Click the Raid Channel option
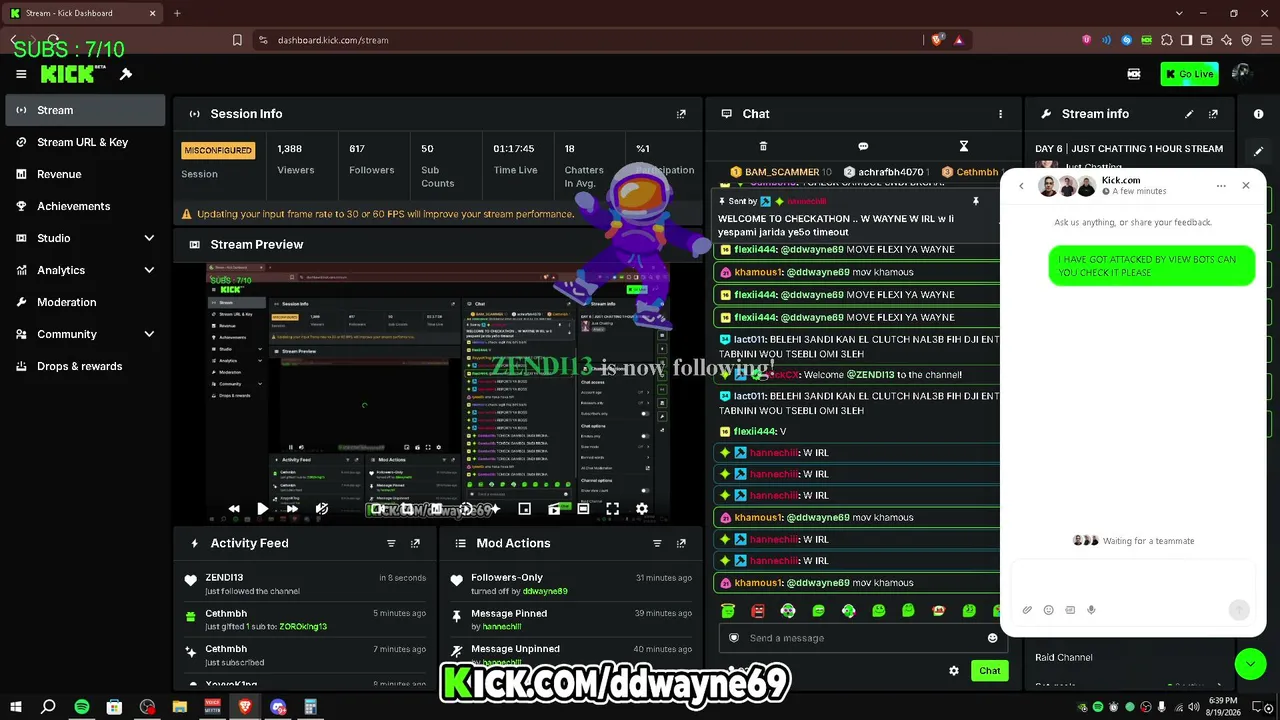The height and width of the screenshot is (720, 1280). [x=1064, y=657]
